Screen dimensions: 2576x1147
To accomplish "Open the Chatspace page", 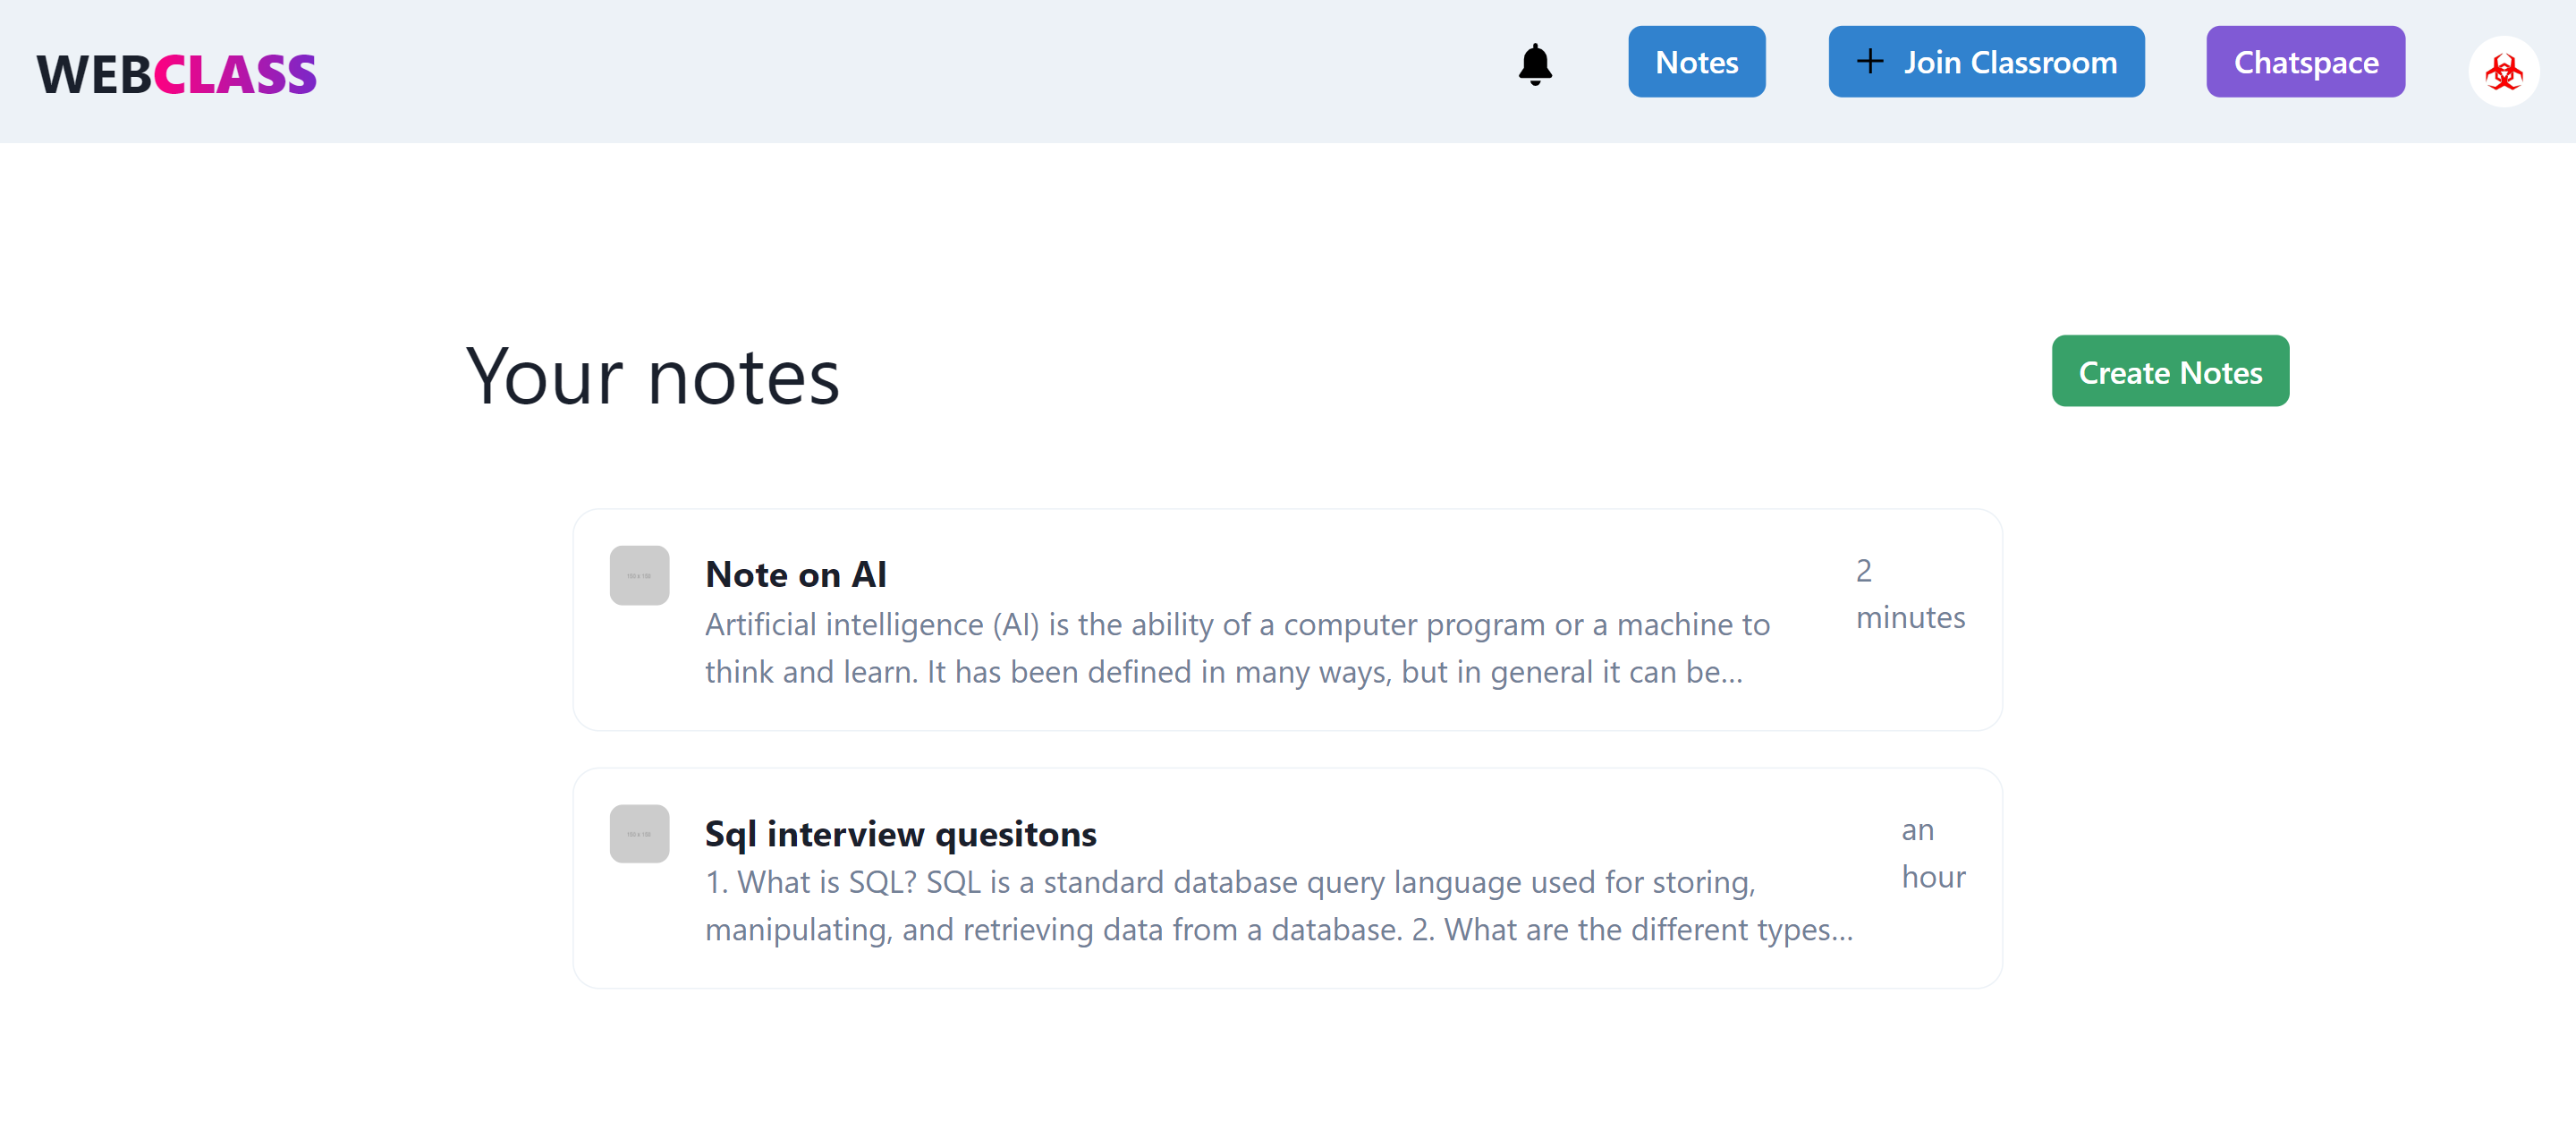I will (x=2305, y=61).
